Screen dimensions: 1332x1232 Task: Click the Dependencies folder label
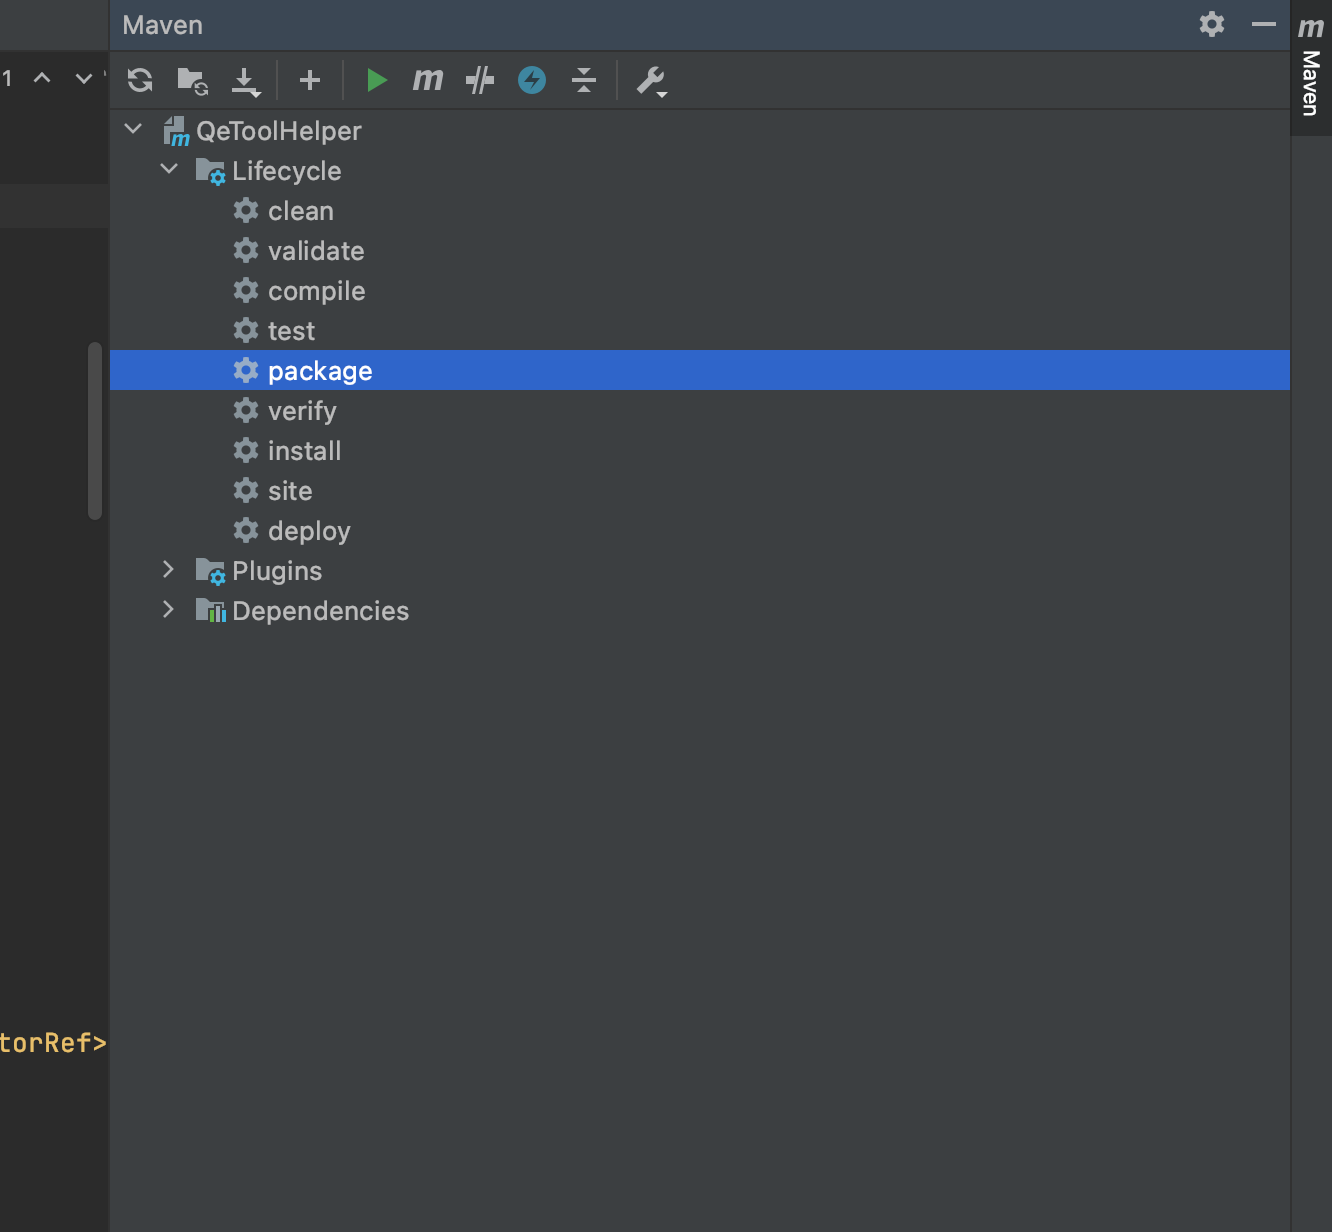[321, 611]
